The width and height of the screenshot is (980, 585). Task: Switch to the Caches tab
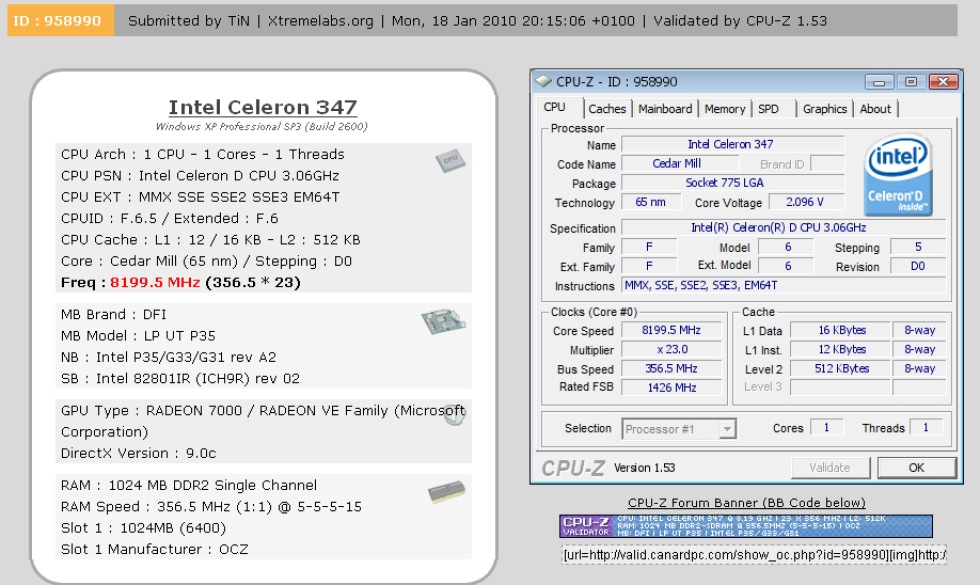point(606,109)
